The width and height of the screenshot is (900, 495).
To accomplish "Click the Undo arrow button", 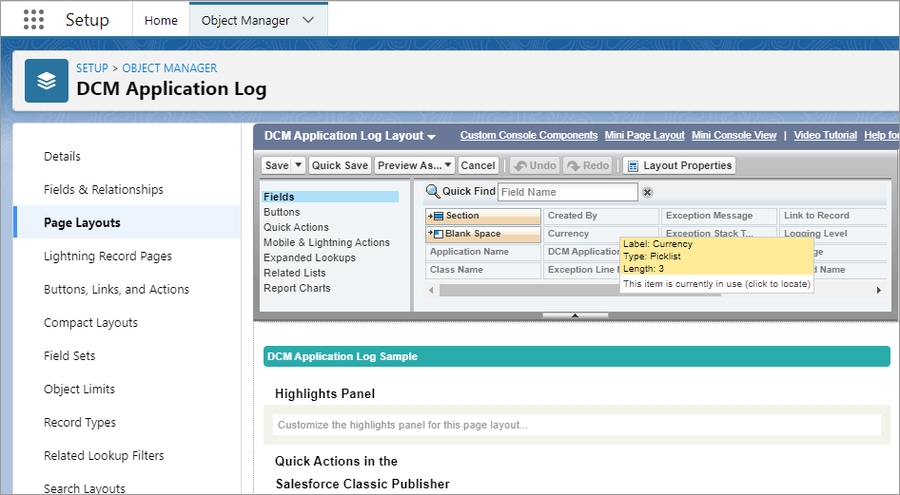I will [x=534, y=166].
